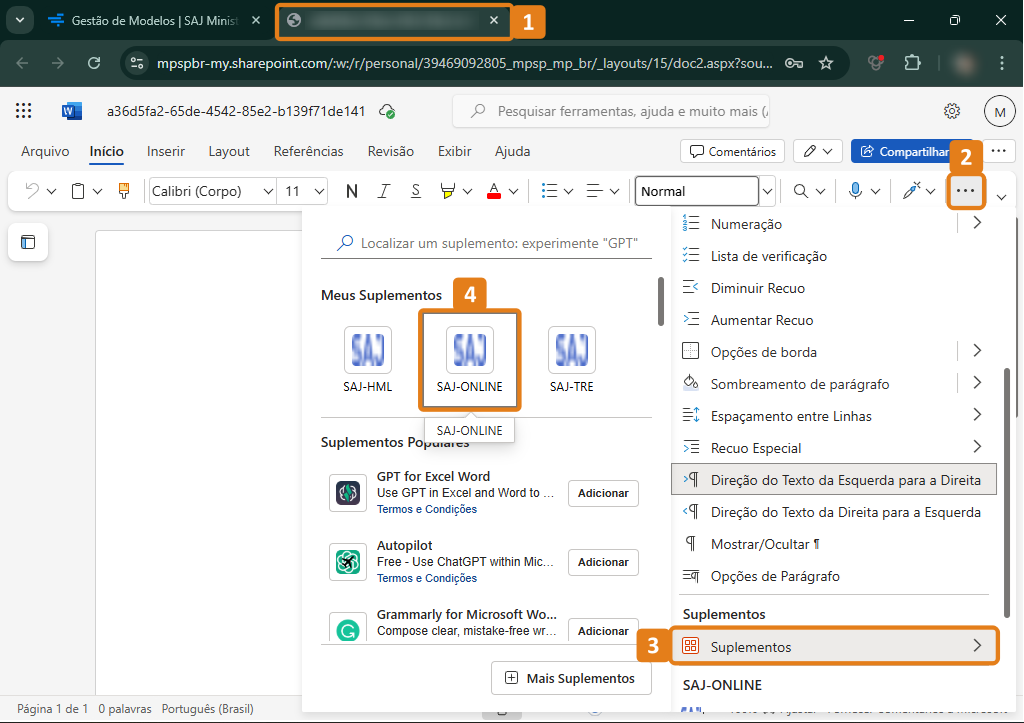Select the SAJ-HML add-in icon
Image resolution: width=1024 pixels, height=723 pixels.
[367, 359]
